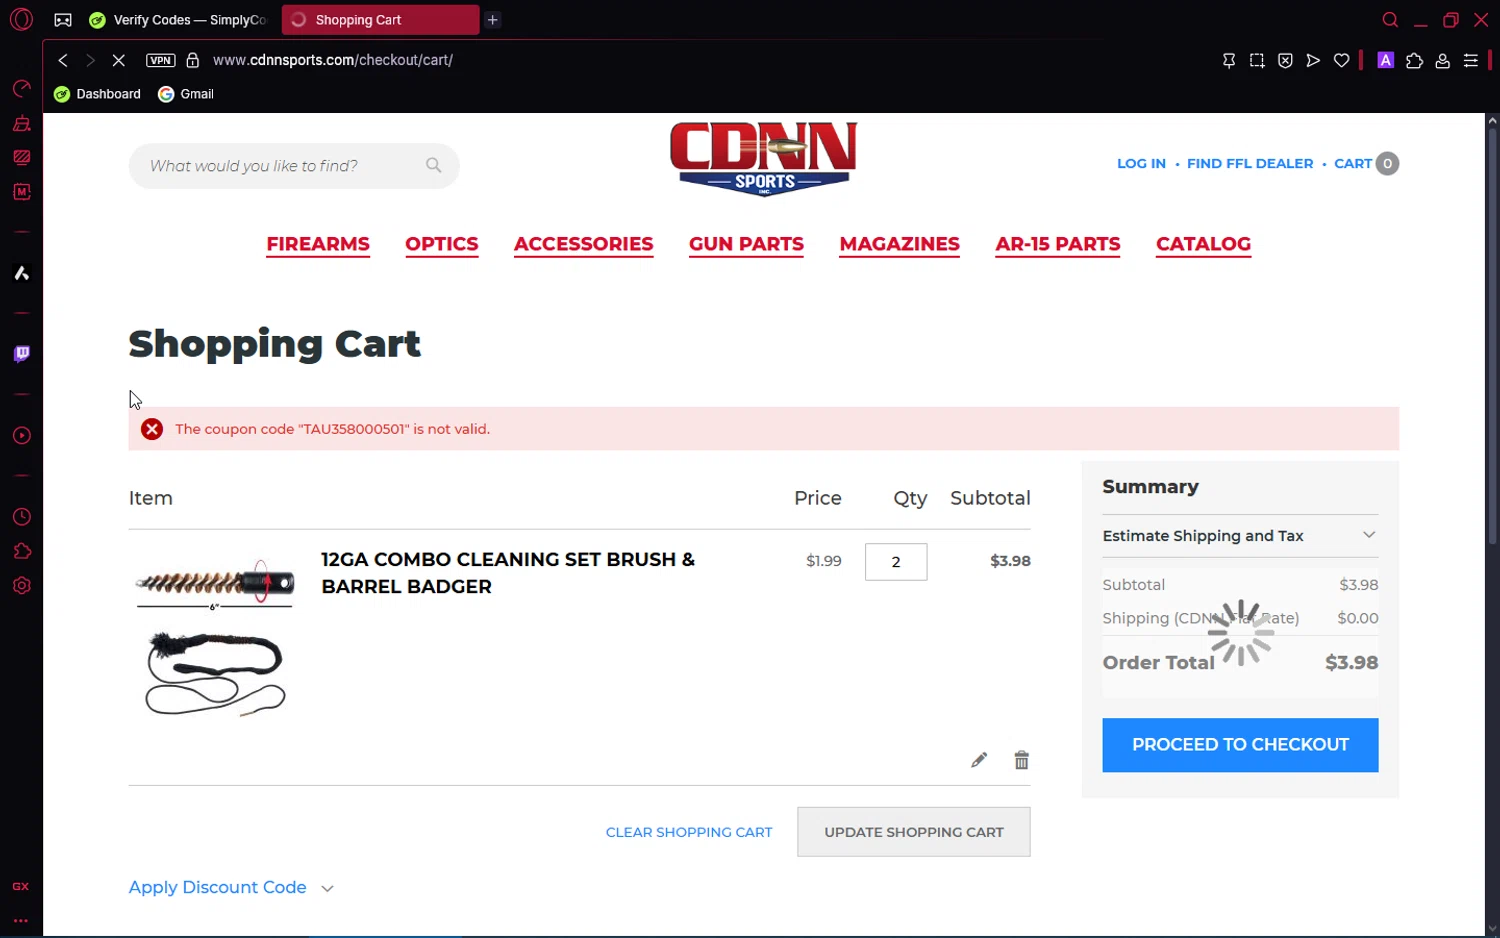Viewport: 1500px width, 938px height.
Task: Open the LOG IN link
Action: [x=1141, y=163]
